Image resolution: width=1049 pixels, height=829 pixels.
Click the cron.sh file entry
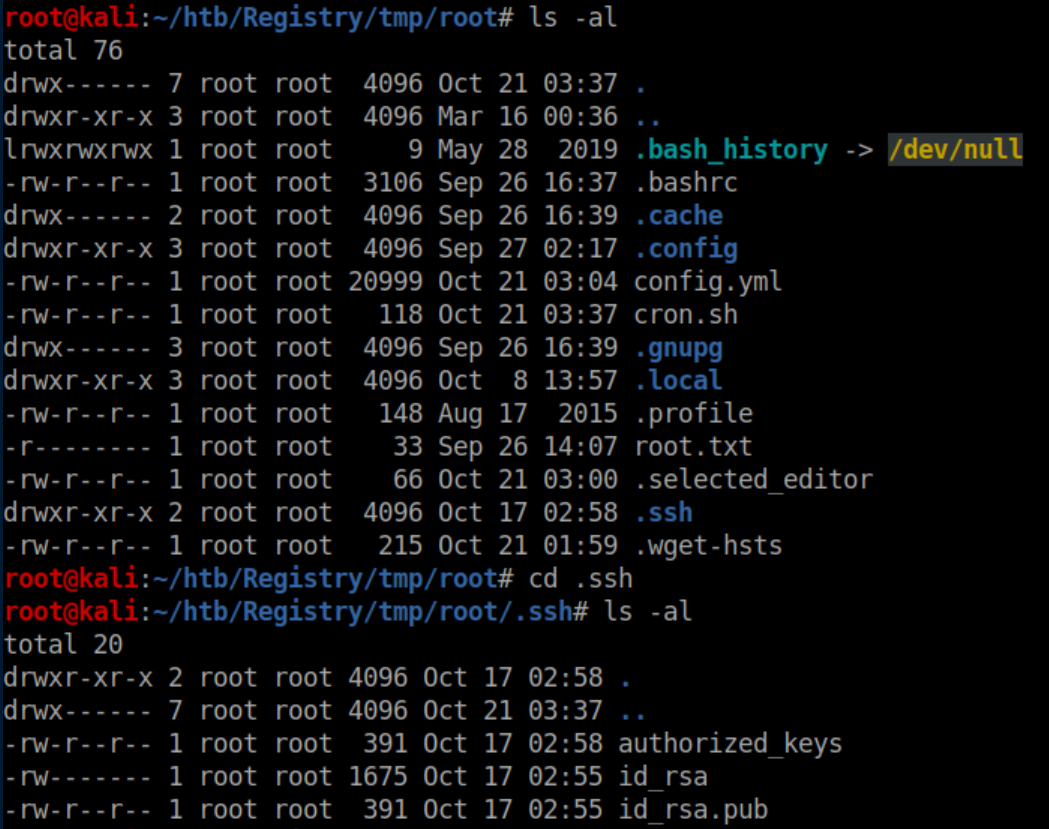tap(685, 315)
